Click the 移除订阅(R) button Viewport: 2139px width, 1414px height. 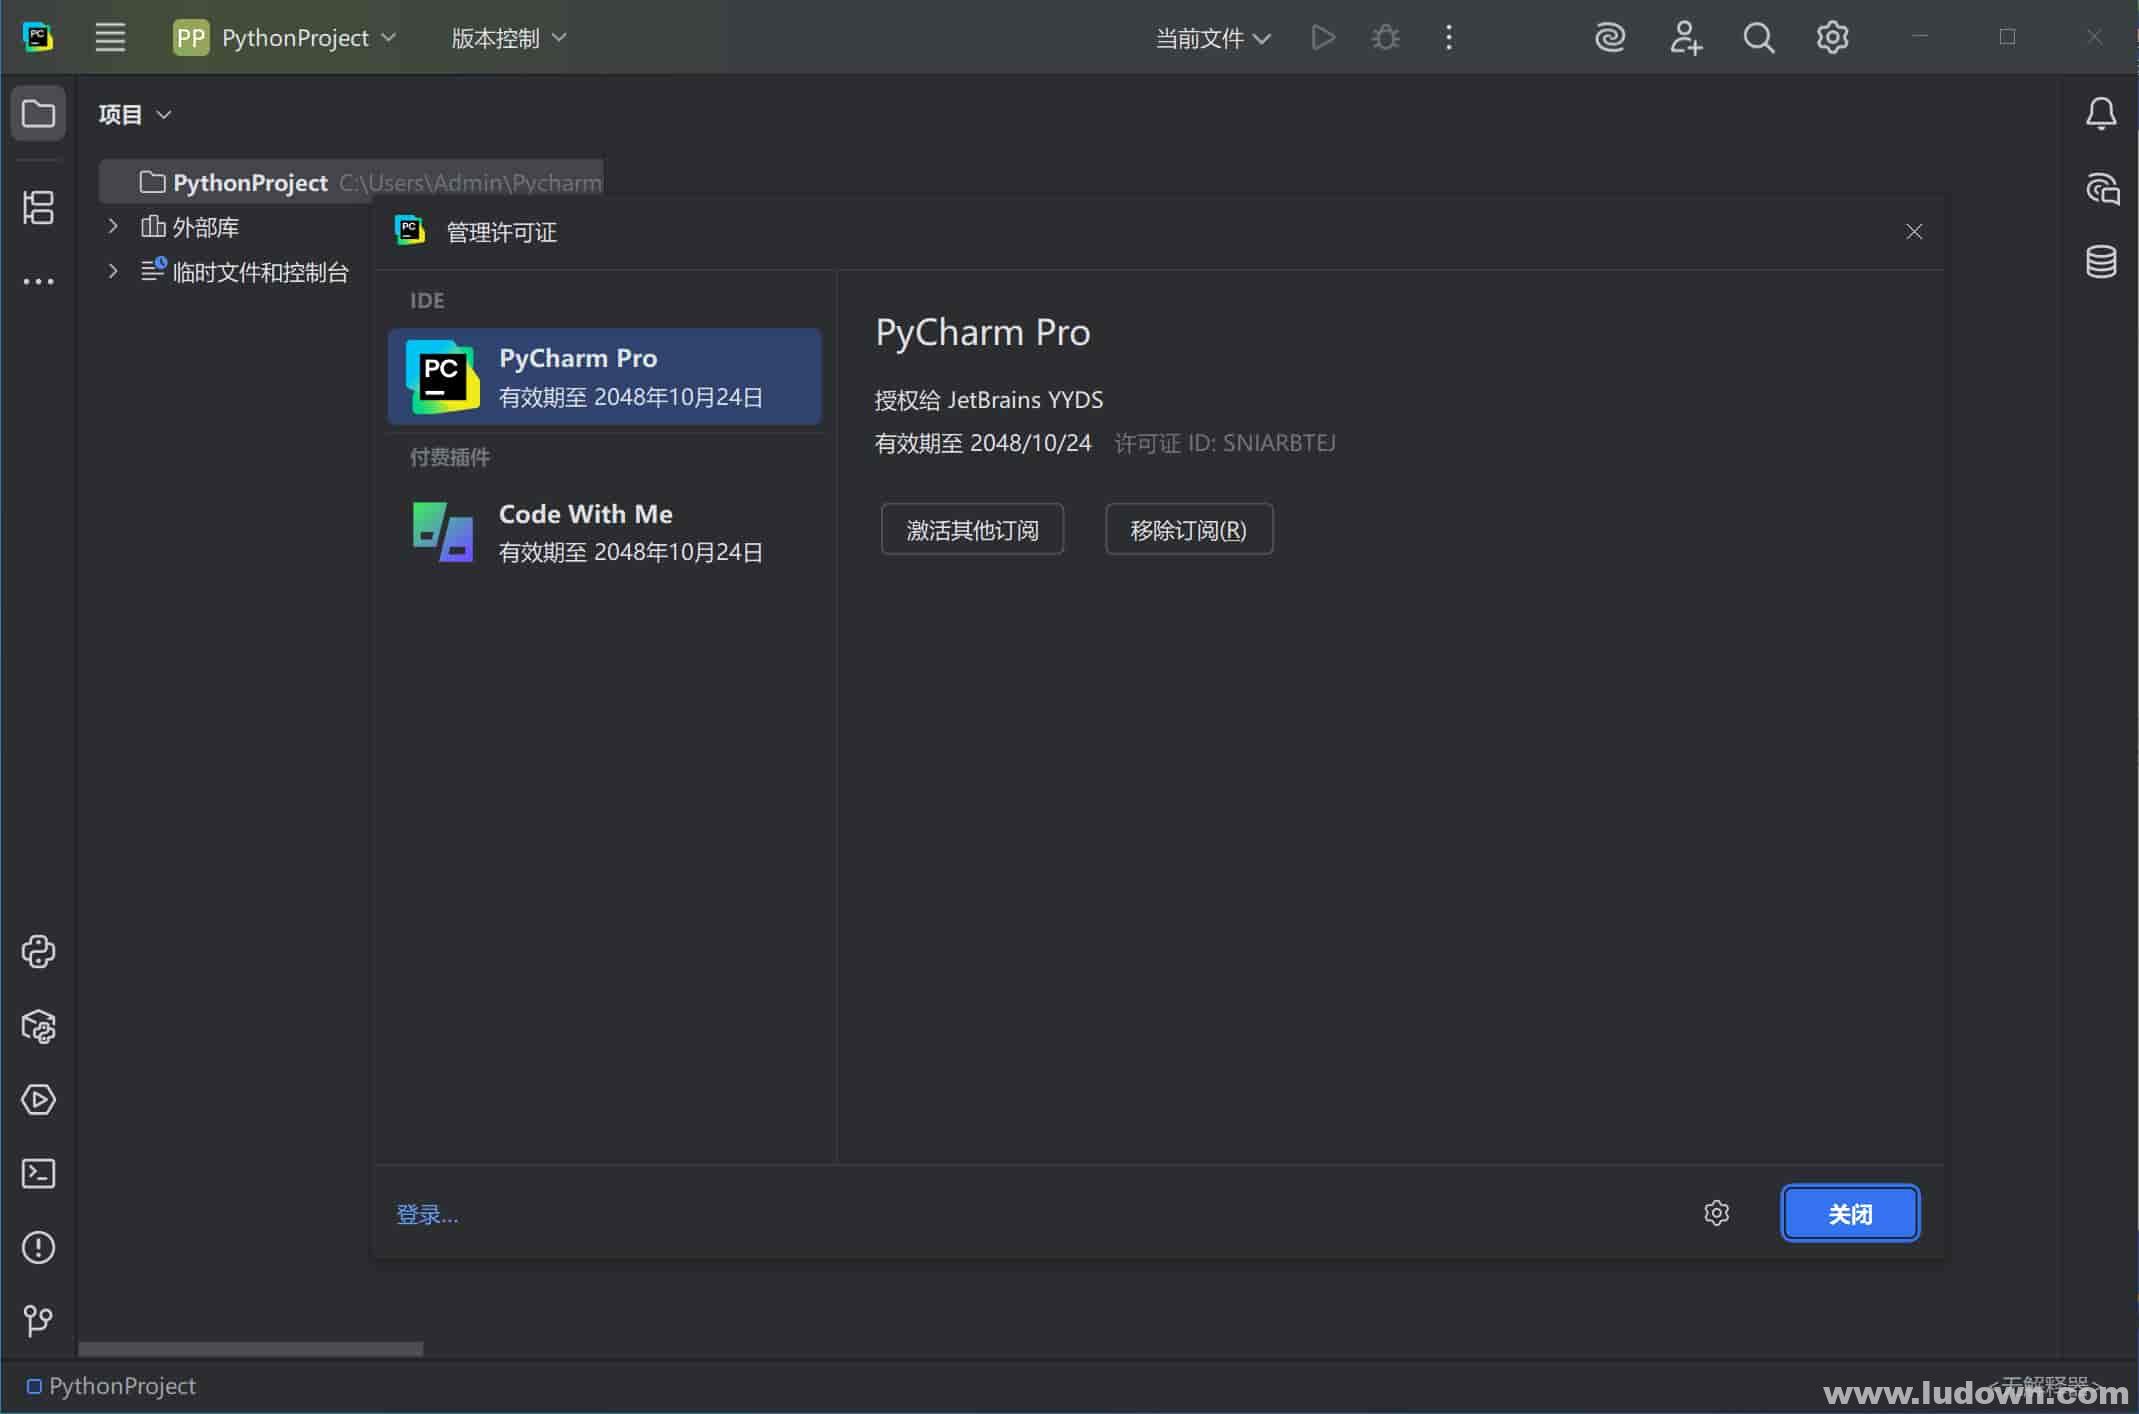(1189, 529)
